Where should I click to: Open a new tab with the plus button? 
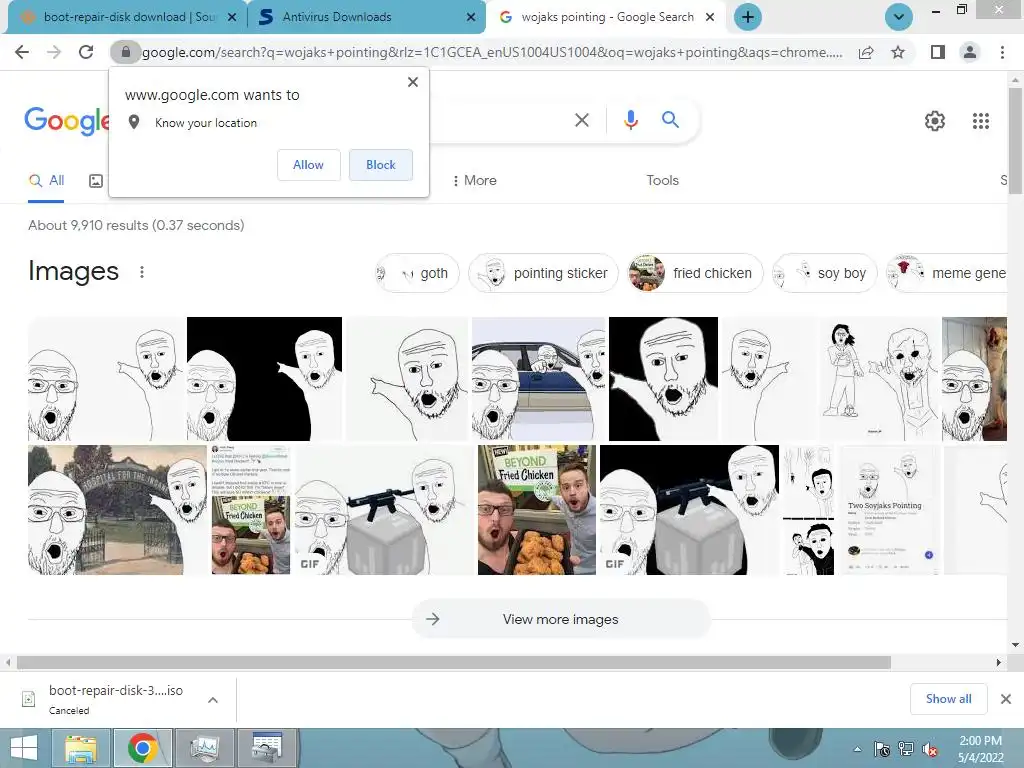(748, 17)
